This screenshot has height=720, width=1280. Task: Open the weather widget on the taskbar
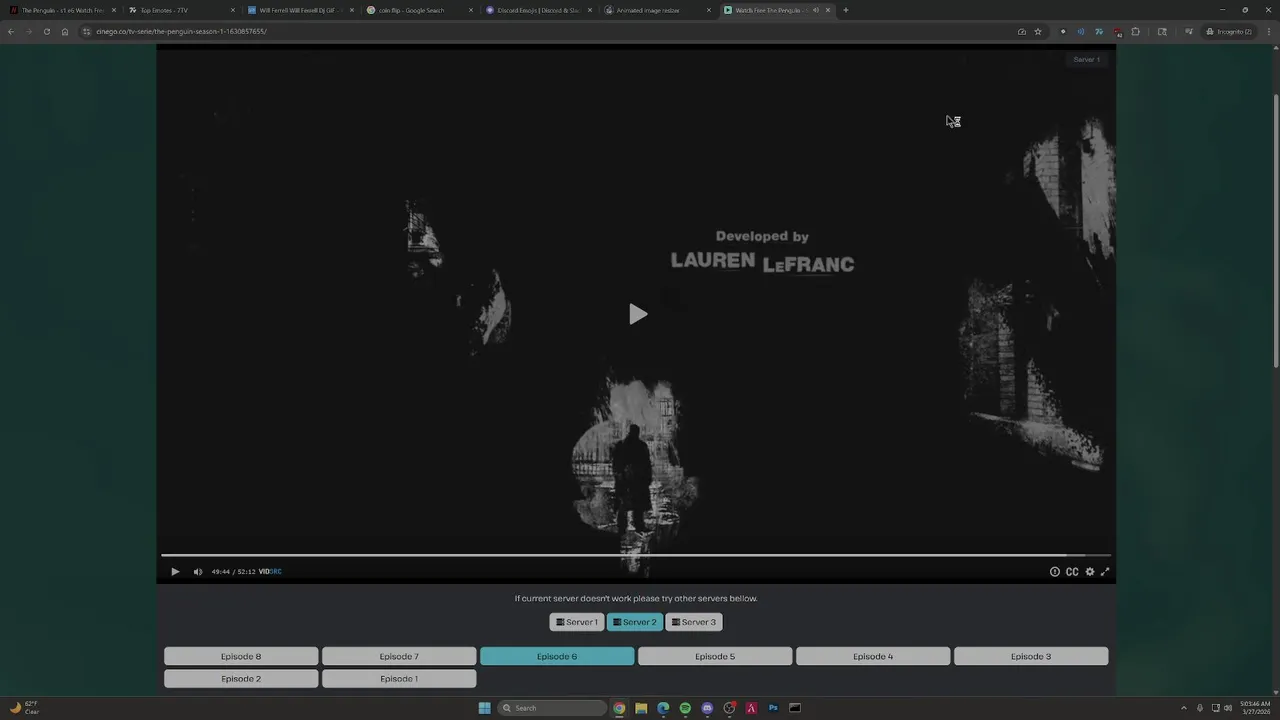point(24,708)
